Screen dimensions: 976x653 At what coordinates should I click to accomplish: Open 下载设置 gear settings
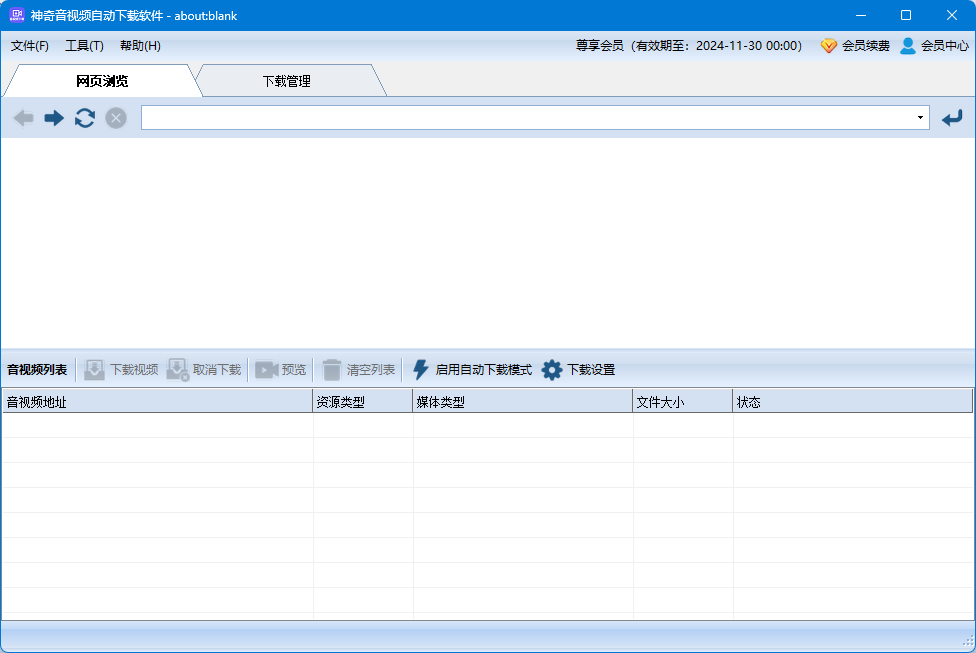(552, 369)
